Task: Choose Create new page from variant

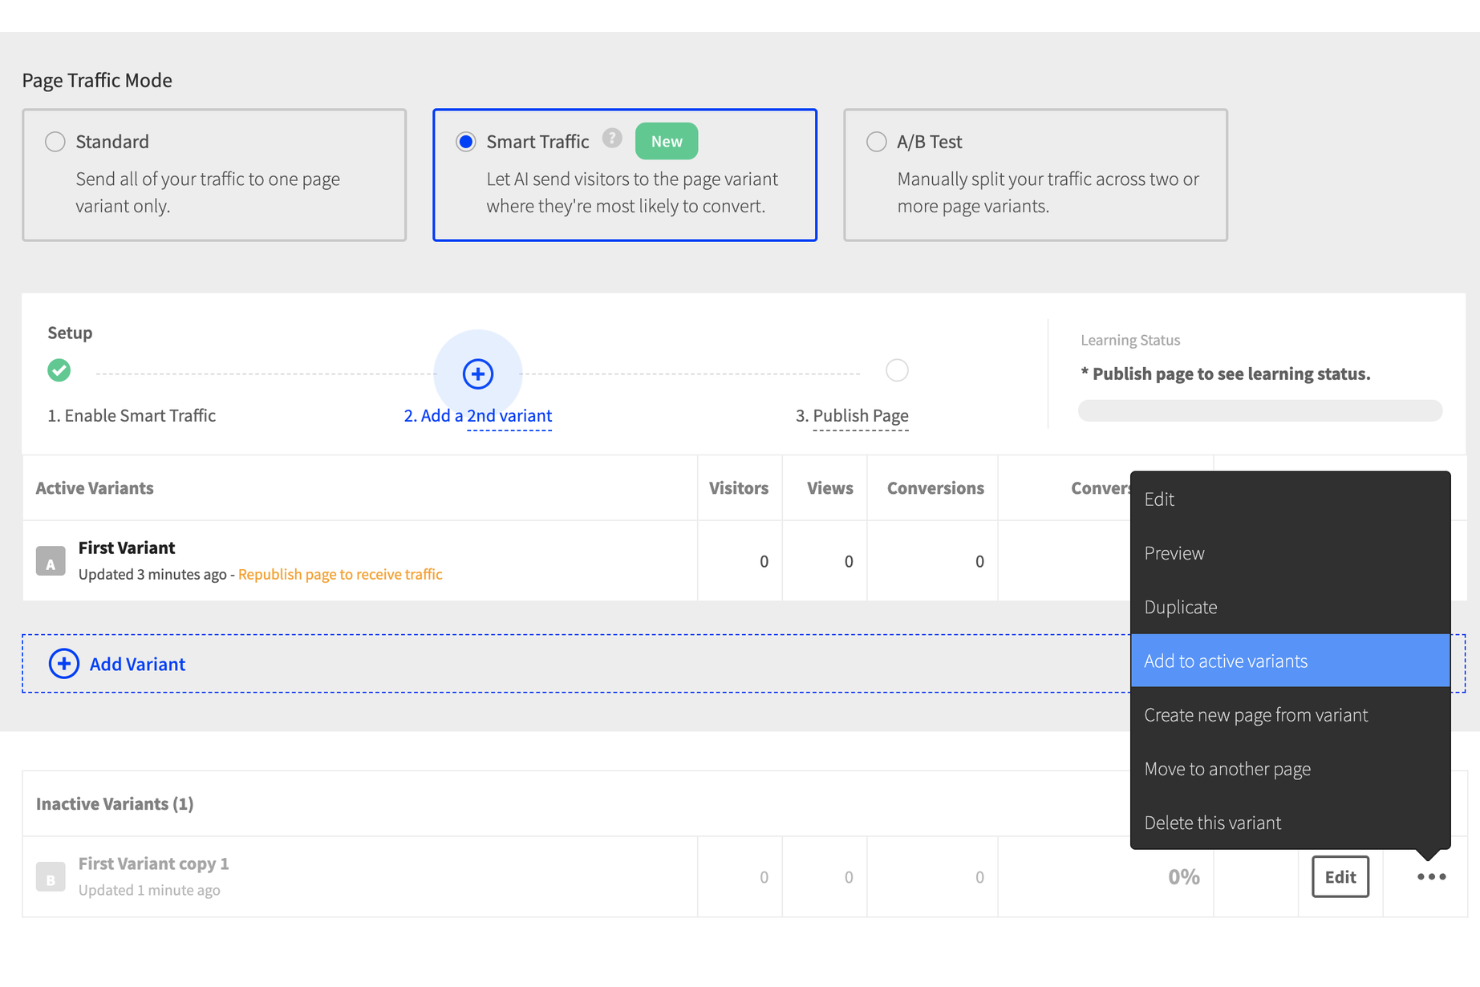Action: click(1256, 714)
